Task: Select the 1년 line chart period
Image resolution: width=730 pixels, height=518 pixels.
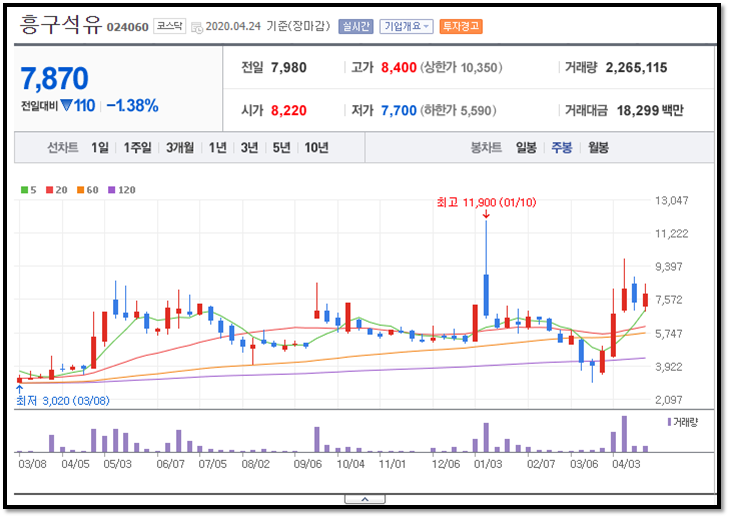Action: tap(217, 148)
